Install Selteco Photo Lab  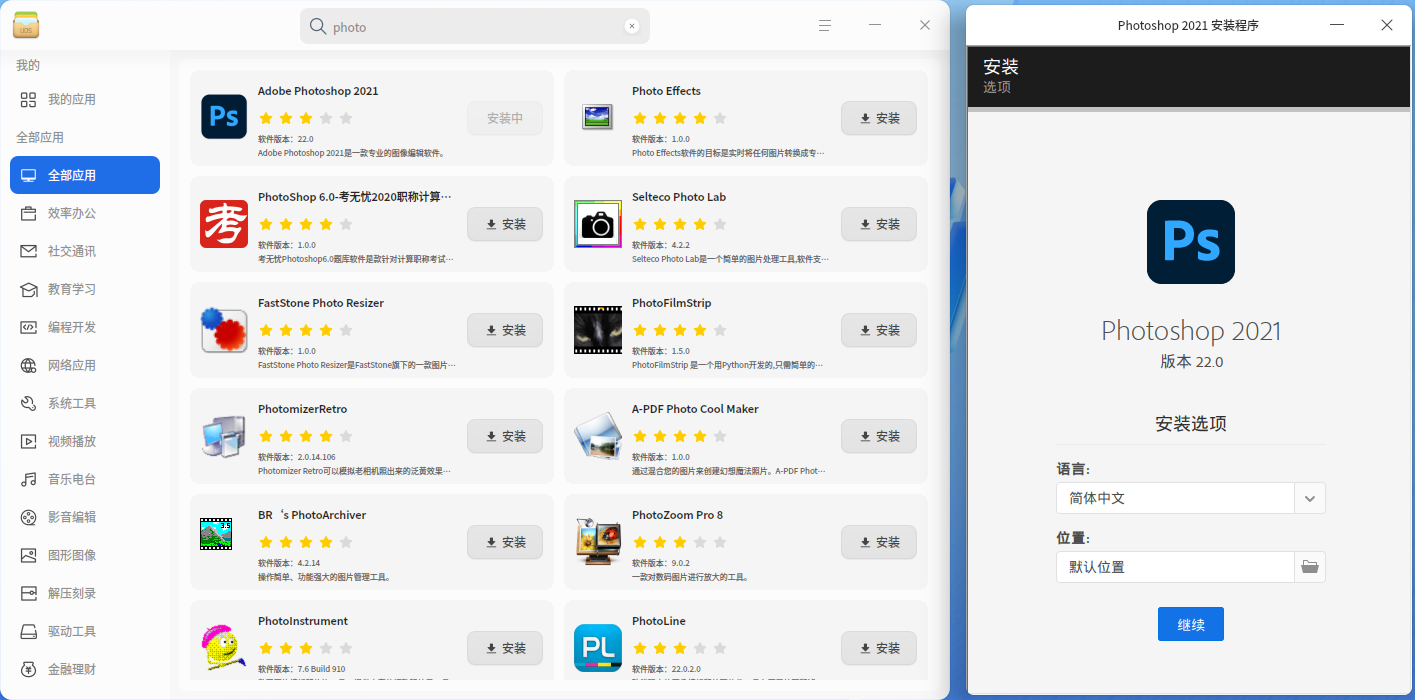(x=879, y=224)
